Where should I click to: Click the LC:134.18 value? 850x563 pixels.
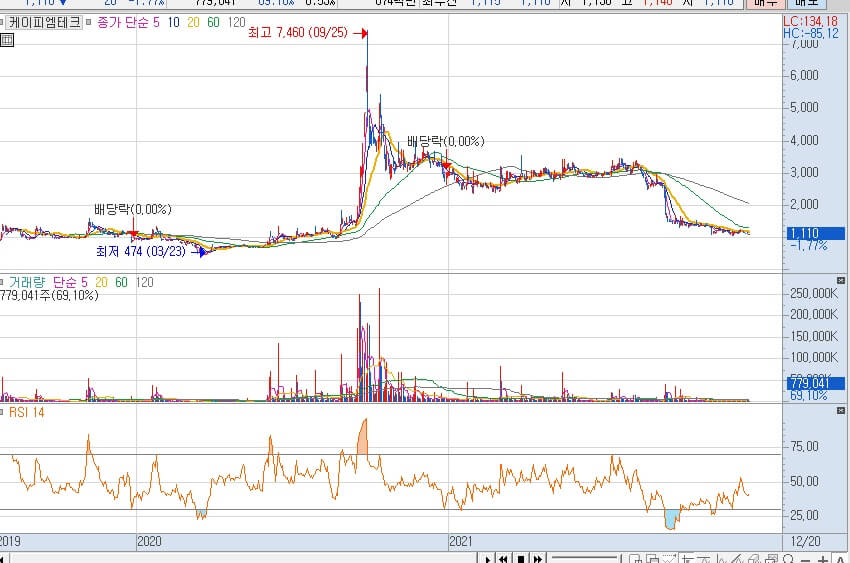[811, 22]
